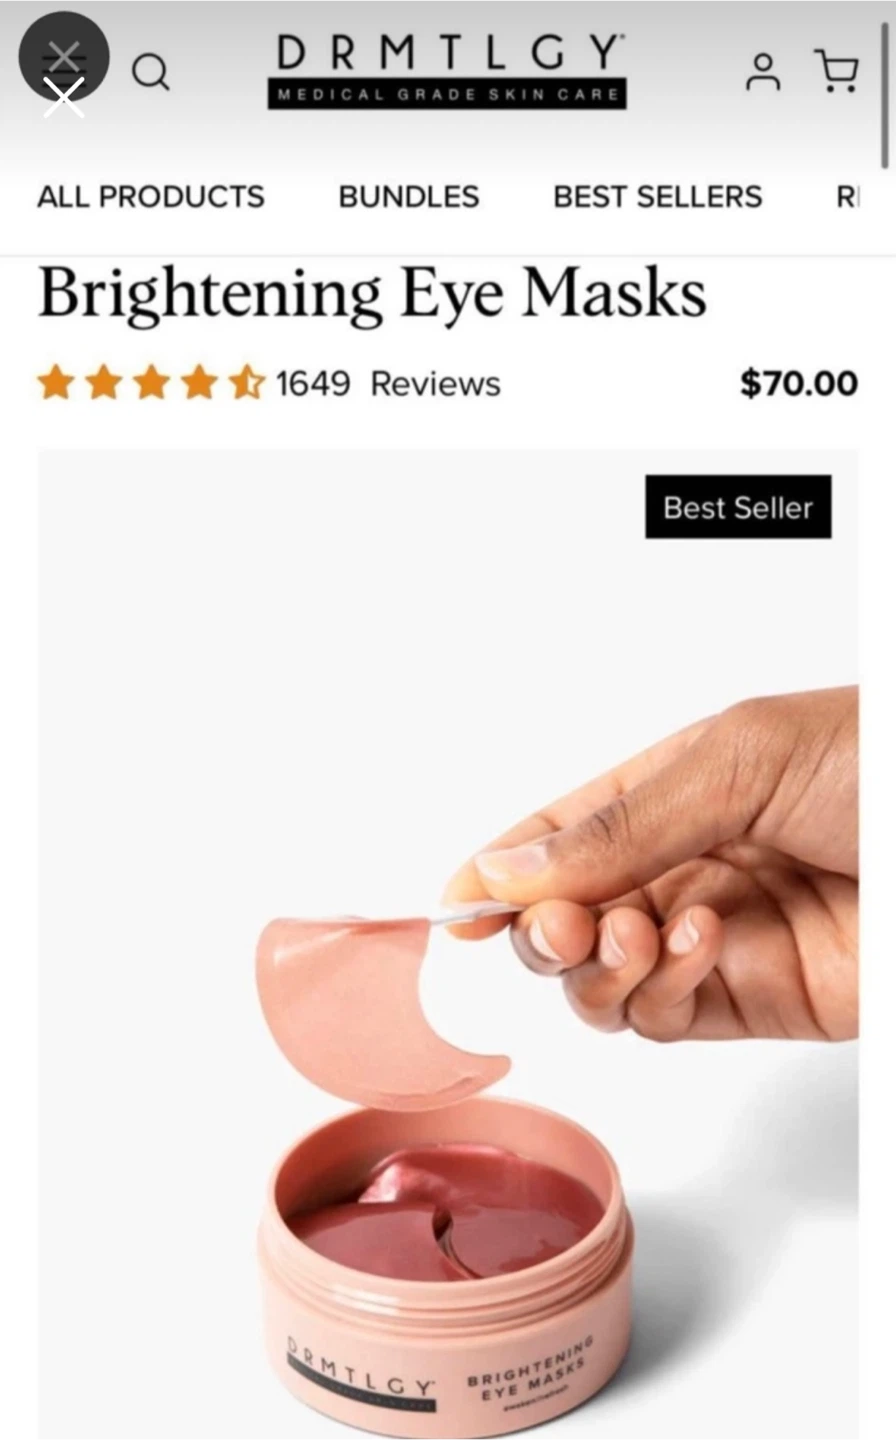
Task: Open the ALL PRODUCTS menu item
Action: (151, 196)
